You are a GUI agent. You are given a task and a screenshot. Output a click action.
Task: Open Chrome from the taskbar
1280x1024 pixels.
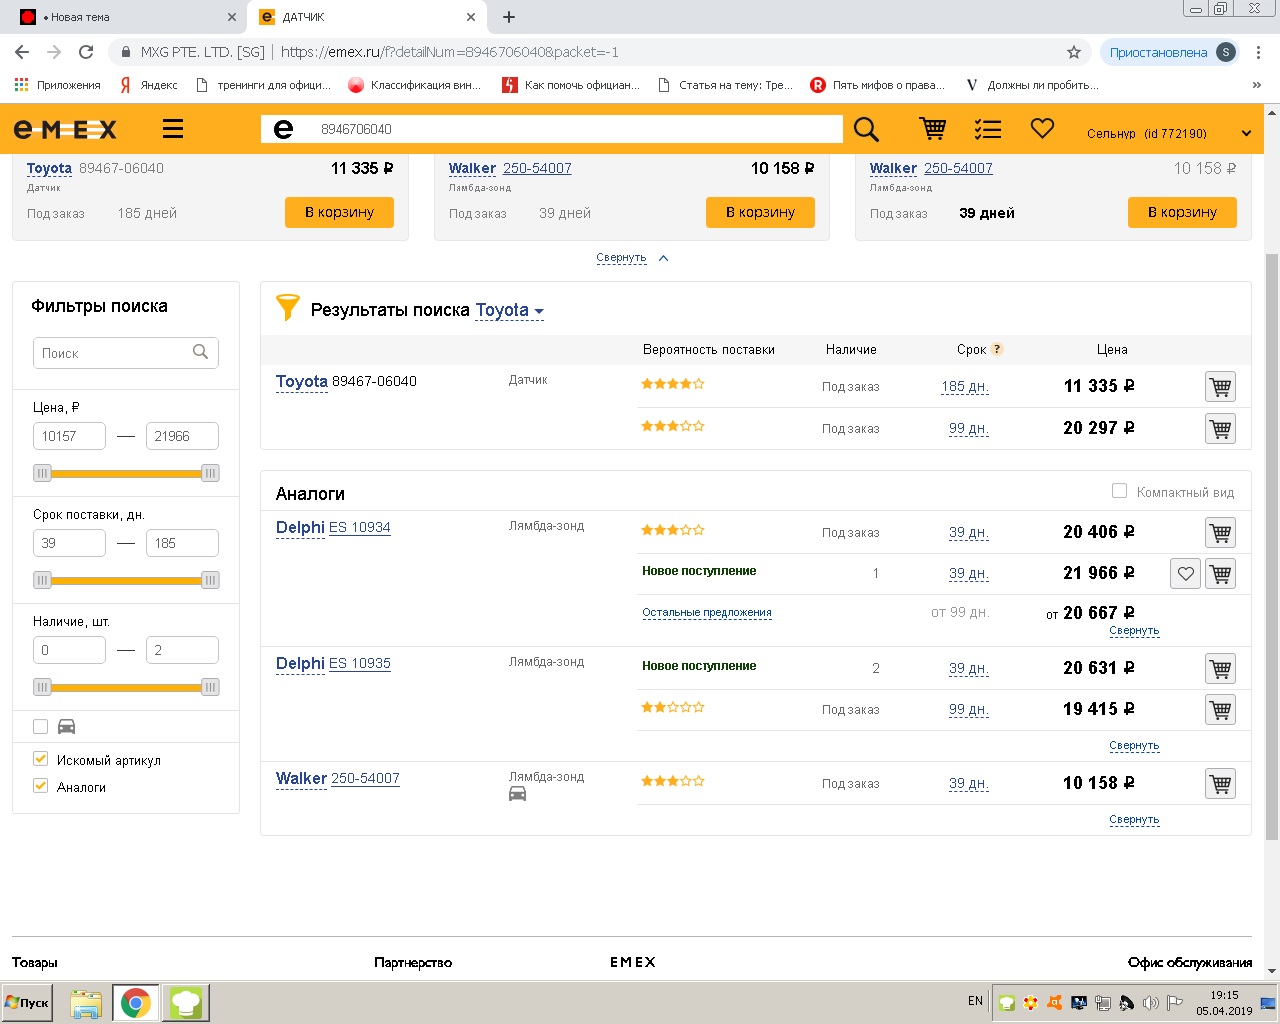click(x=136, y=1003)
